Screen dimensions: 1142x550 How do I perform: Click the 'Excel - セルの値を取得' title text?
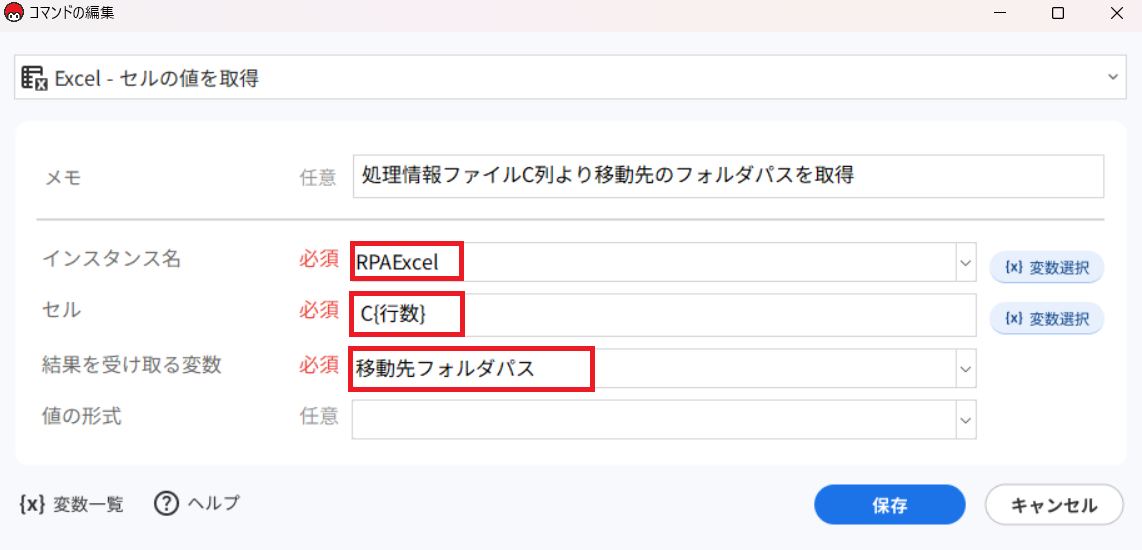click(157, 78)
